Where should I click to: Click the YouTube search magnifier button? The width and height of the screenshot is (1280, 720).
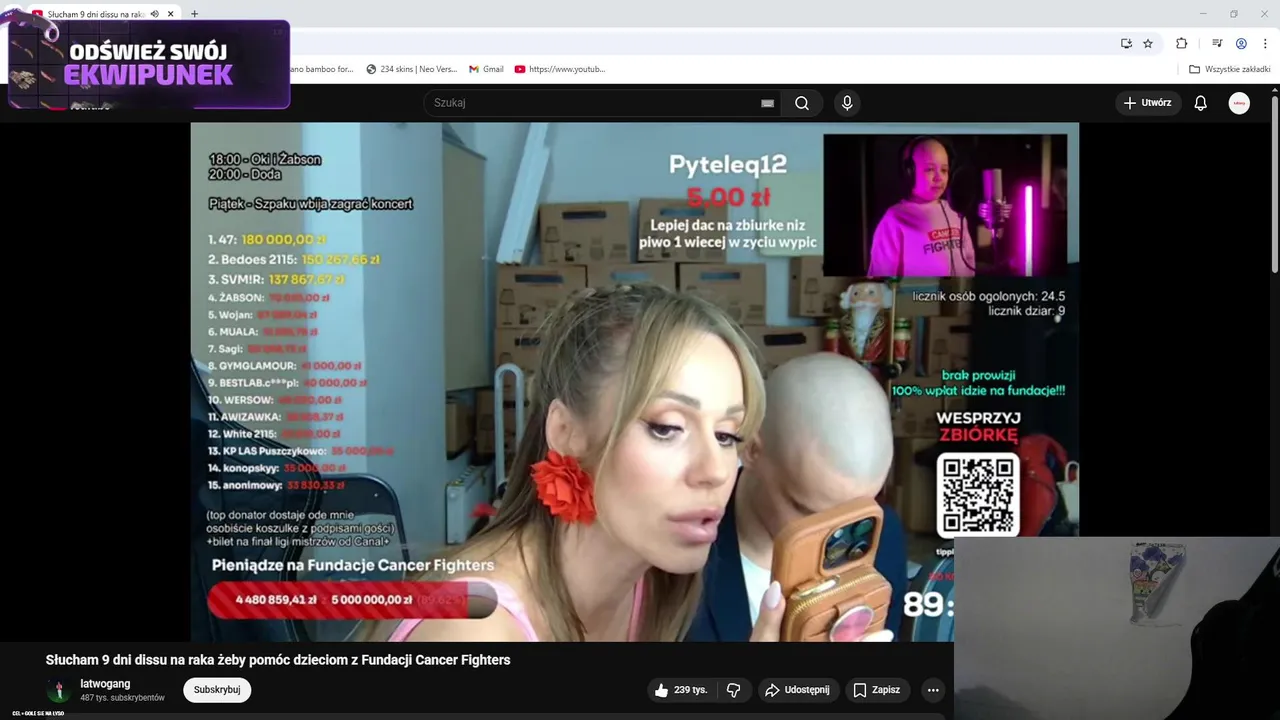(x=802, y=103)
